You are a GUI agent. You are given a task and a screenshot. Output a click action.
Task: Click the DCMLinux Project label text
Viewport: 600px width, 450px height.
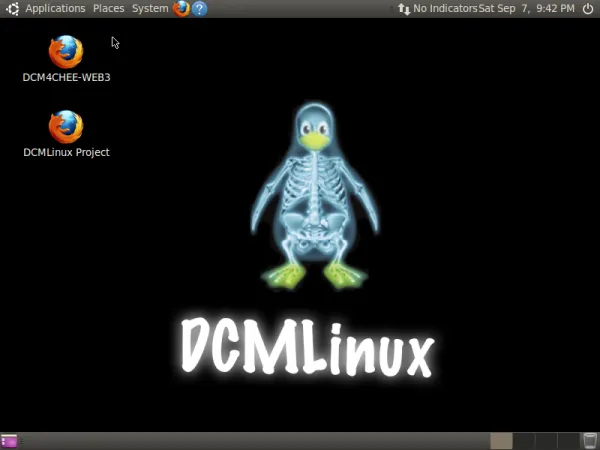66,152
